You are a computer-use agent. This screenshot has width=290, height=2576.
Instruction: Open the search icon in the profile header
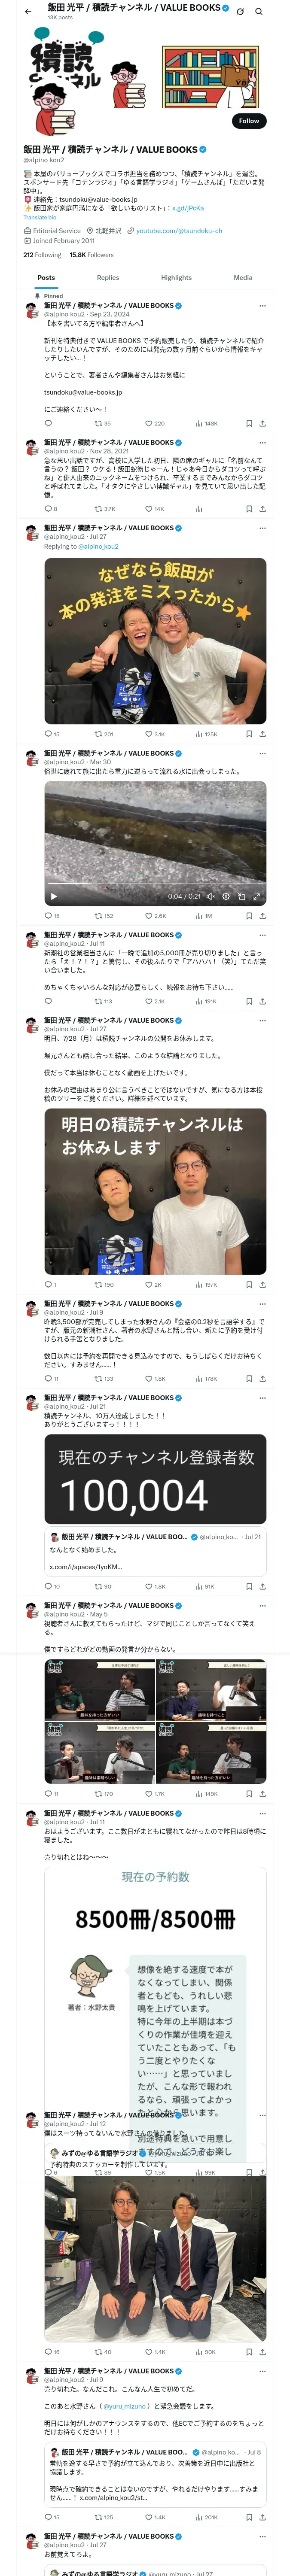(259, 12)
